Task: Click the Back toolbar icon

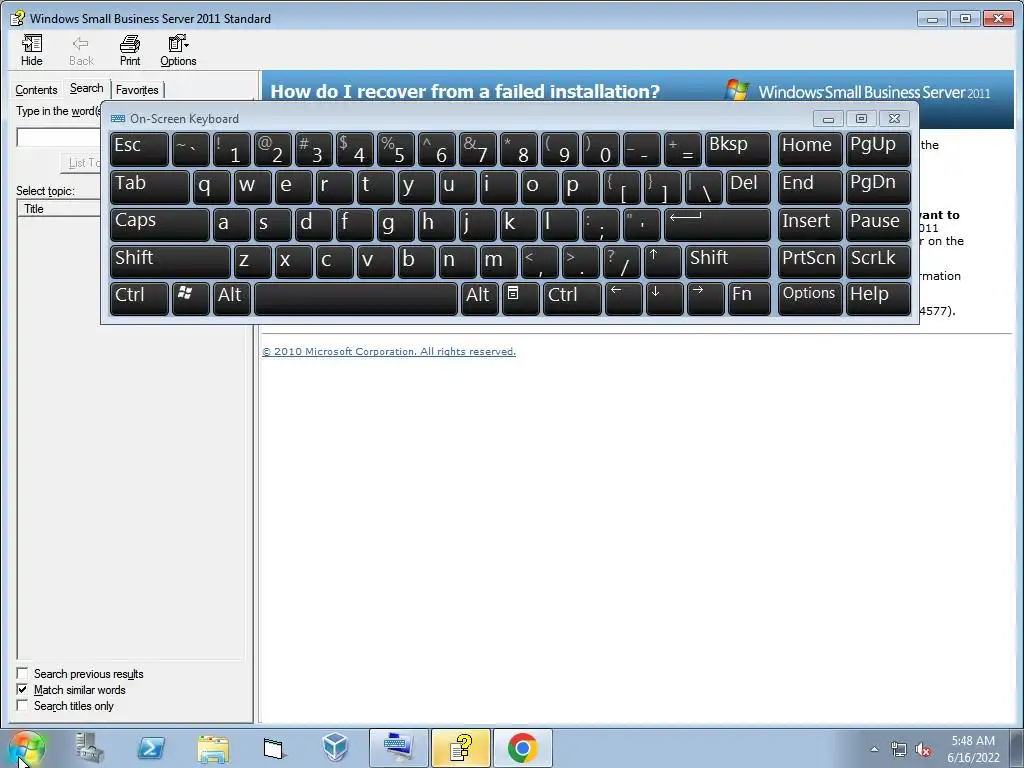Action: pos(81,50)
